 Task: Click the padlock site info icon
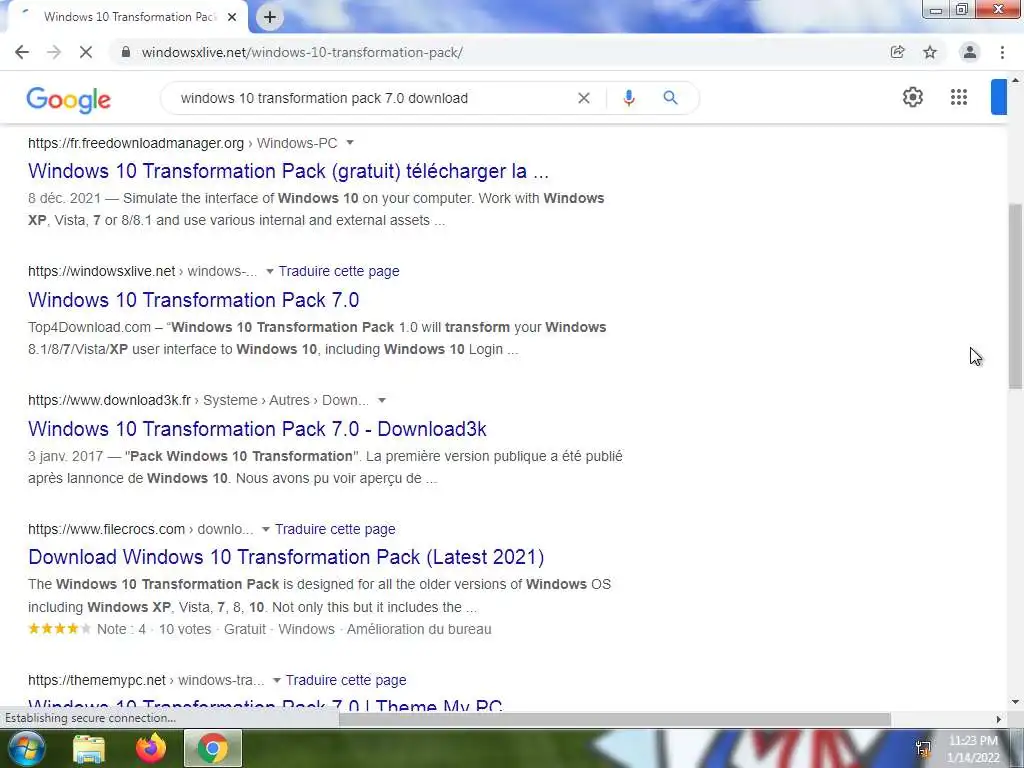click(x=126, y=52)
